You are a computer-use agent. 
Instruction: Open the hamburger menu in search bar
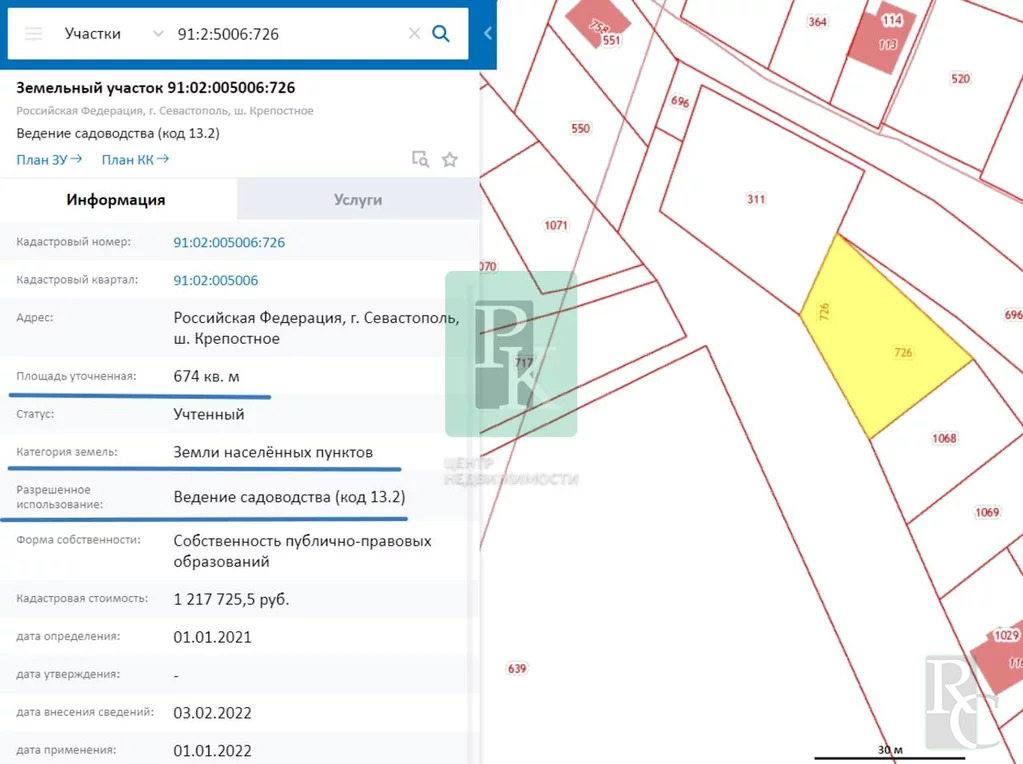coord(33,34)
